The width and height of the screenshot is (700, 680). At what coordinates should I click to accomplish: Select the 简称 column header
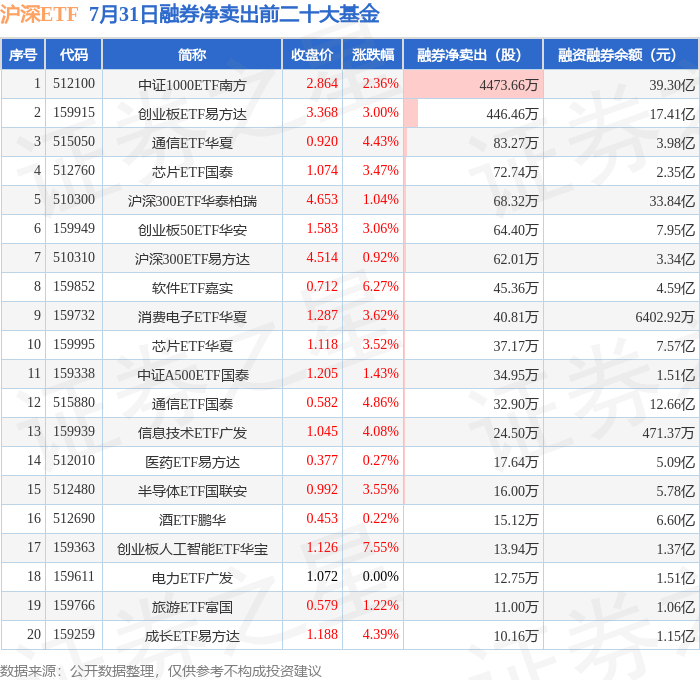click(x=192, y=54)
